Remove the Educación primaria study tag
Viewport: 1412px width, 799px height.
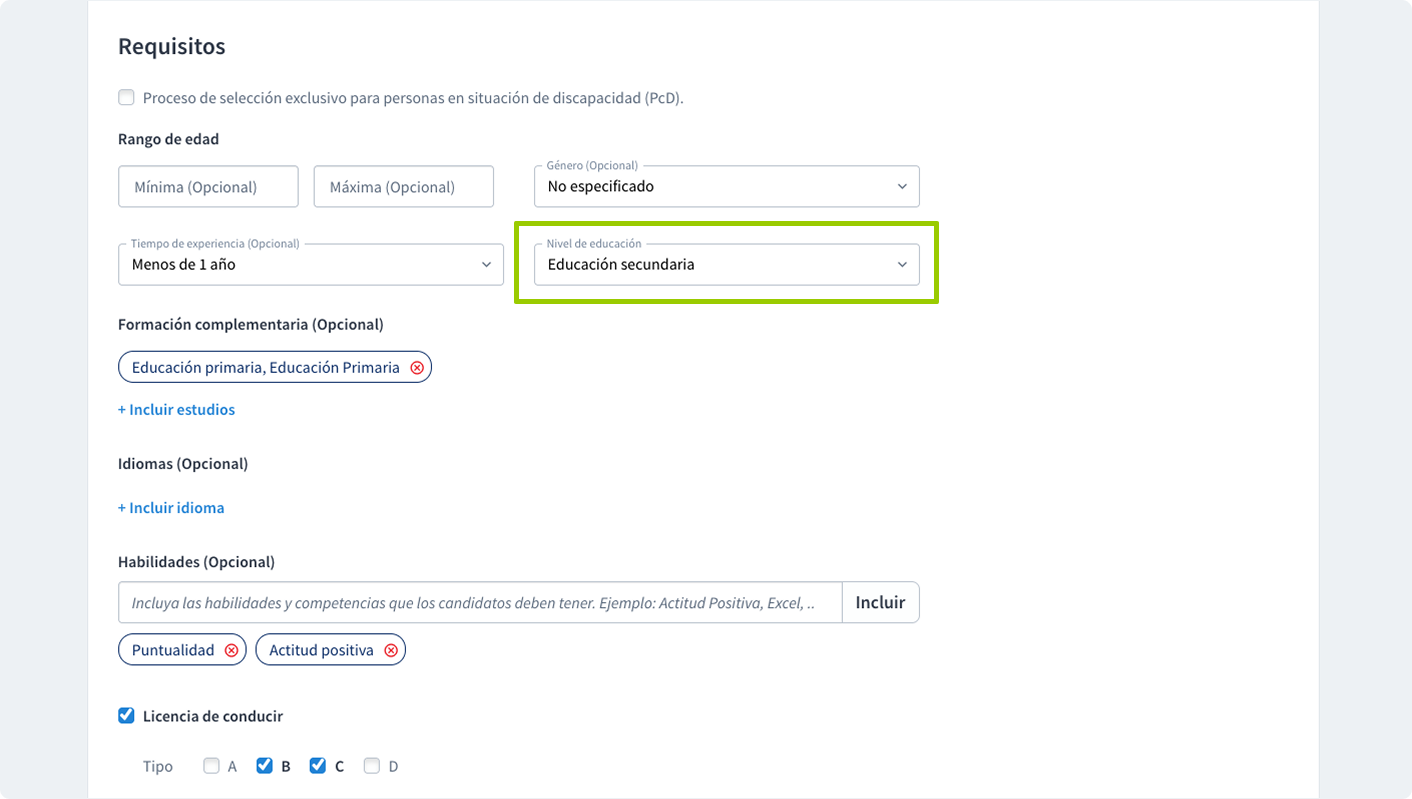coord(417,368)
